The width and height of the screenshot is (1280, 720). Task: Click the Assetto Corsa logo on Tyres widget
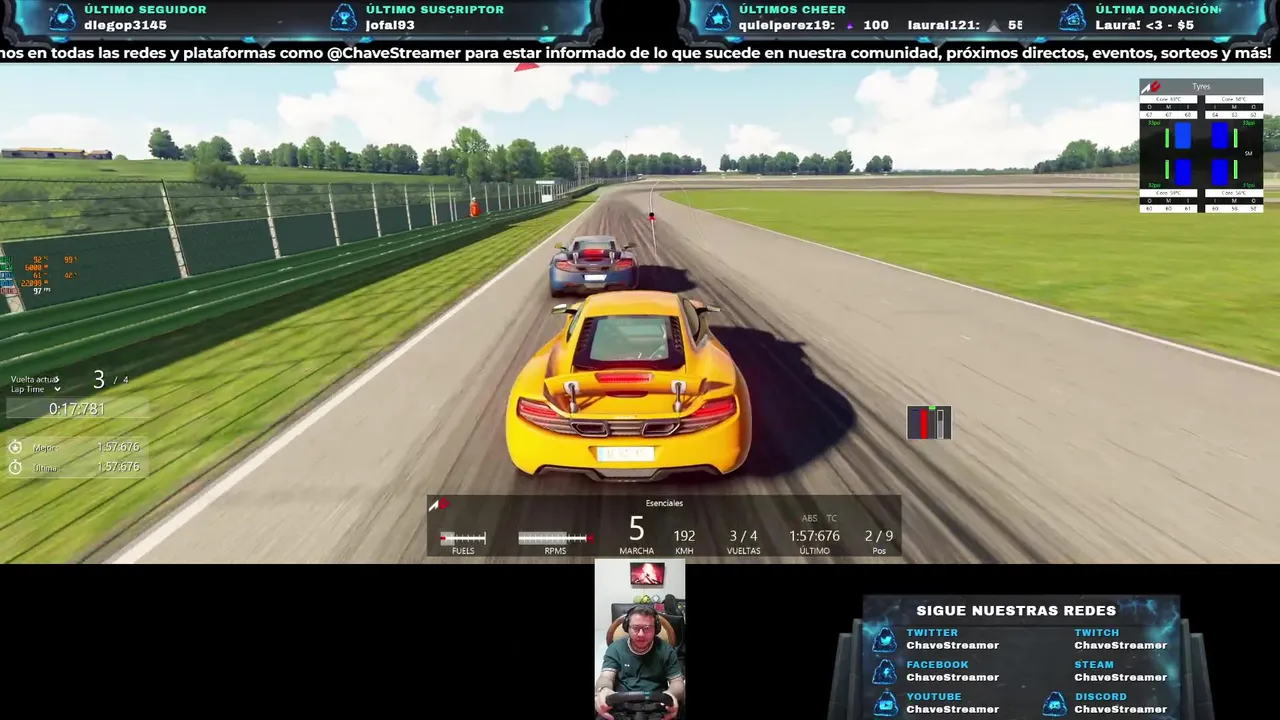(1151, 87)
